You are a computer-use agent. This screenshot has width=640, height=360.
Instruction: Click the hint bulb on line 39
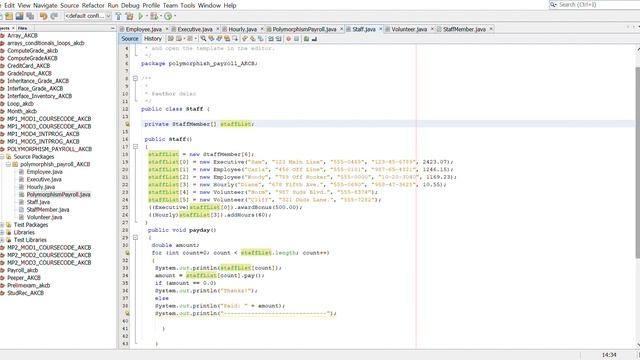[127, 313]
